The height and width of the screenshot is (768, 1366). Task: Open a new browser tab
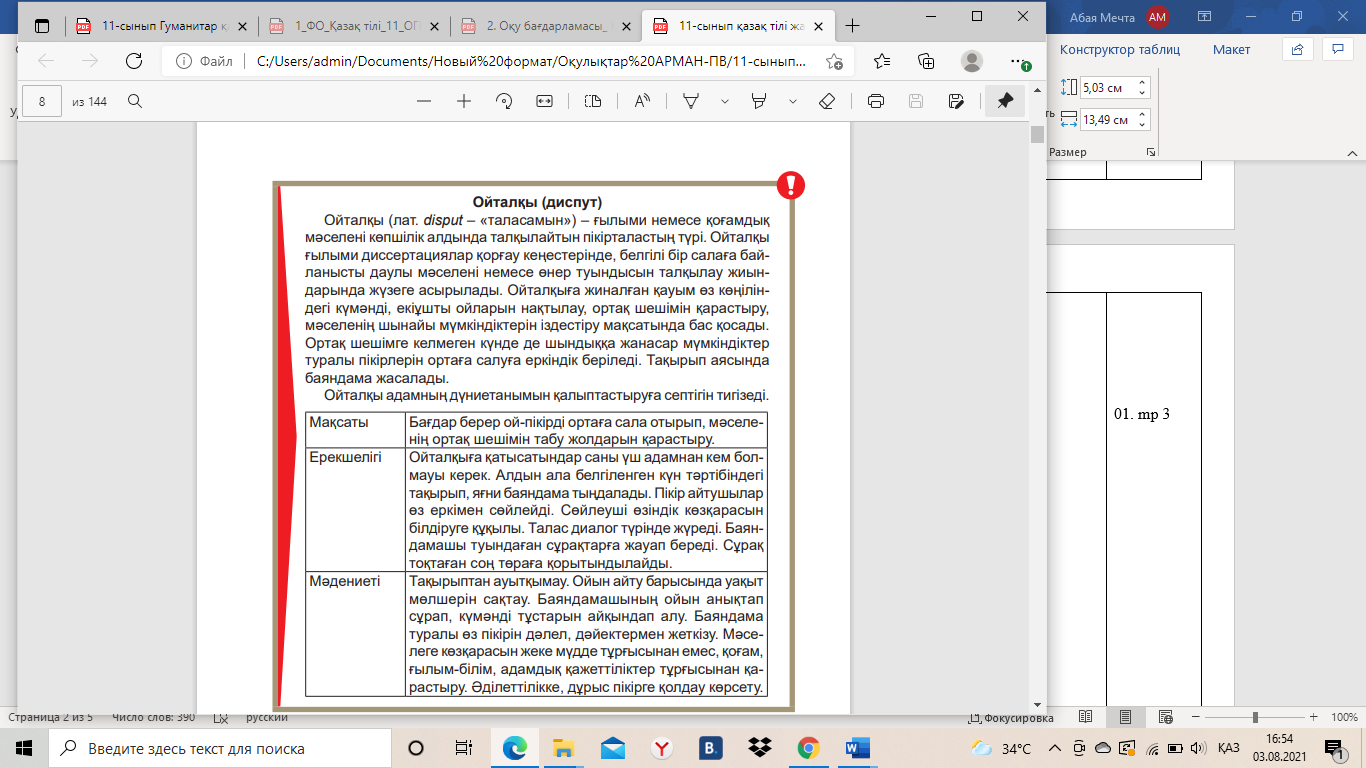(852, 26)
